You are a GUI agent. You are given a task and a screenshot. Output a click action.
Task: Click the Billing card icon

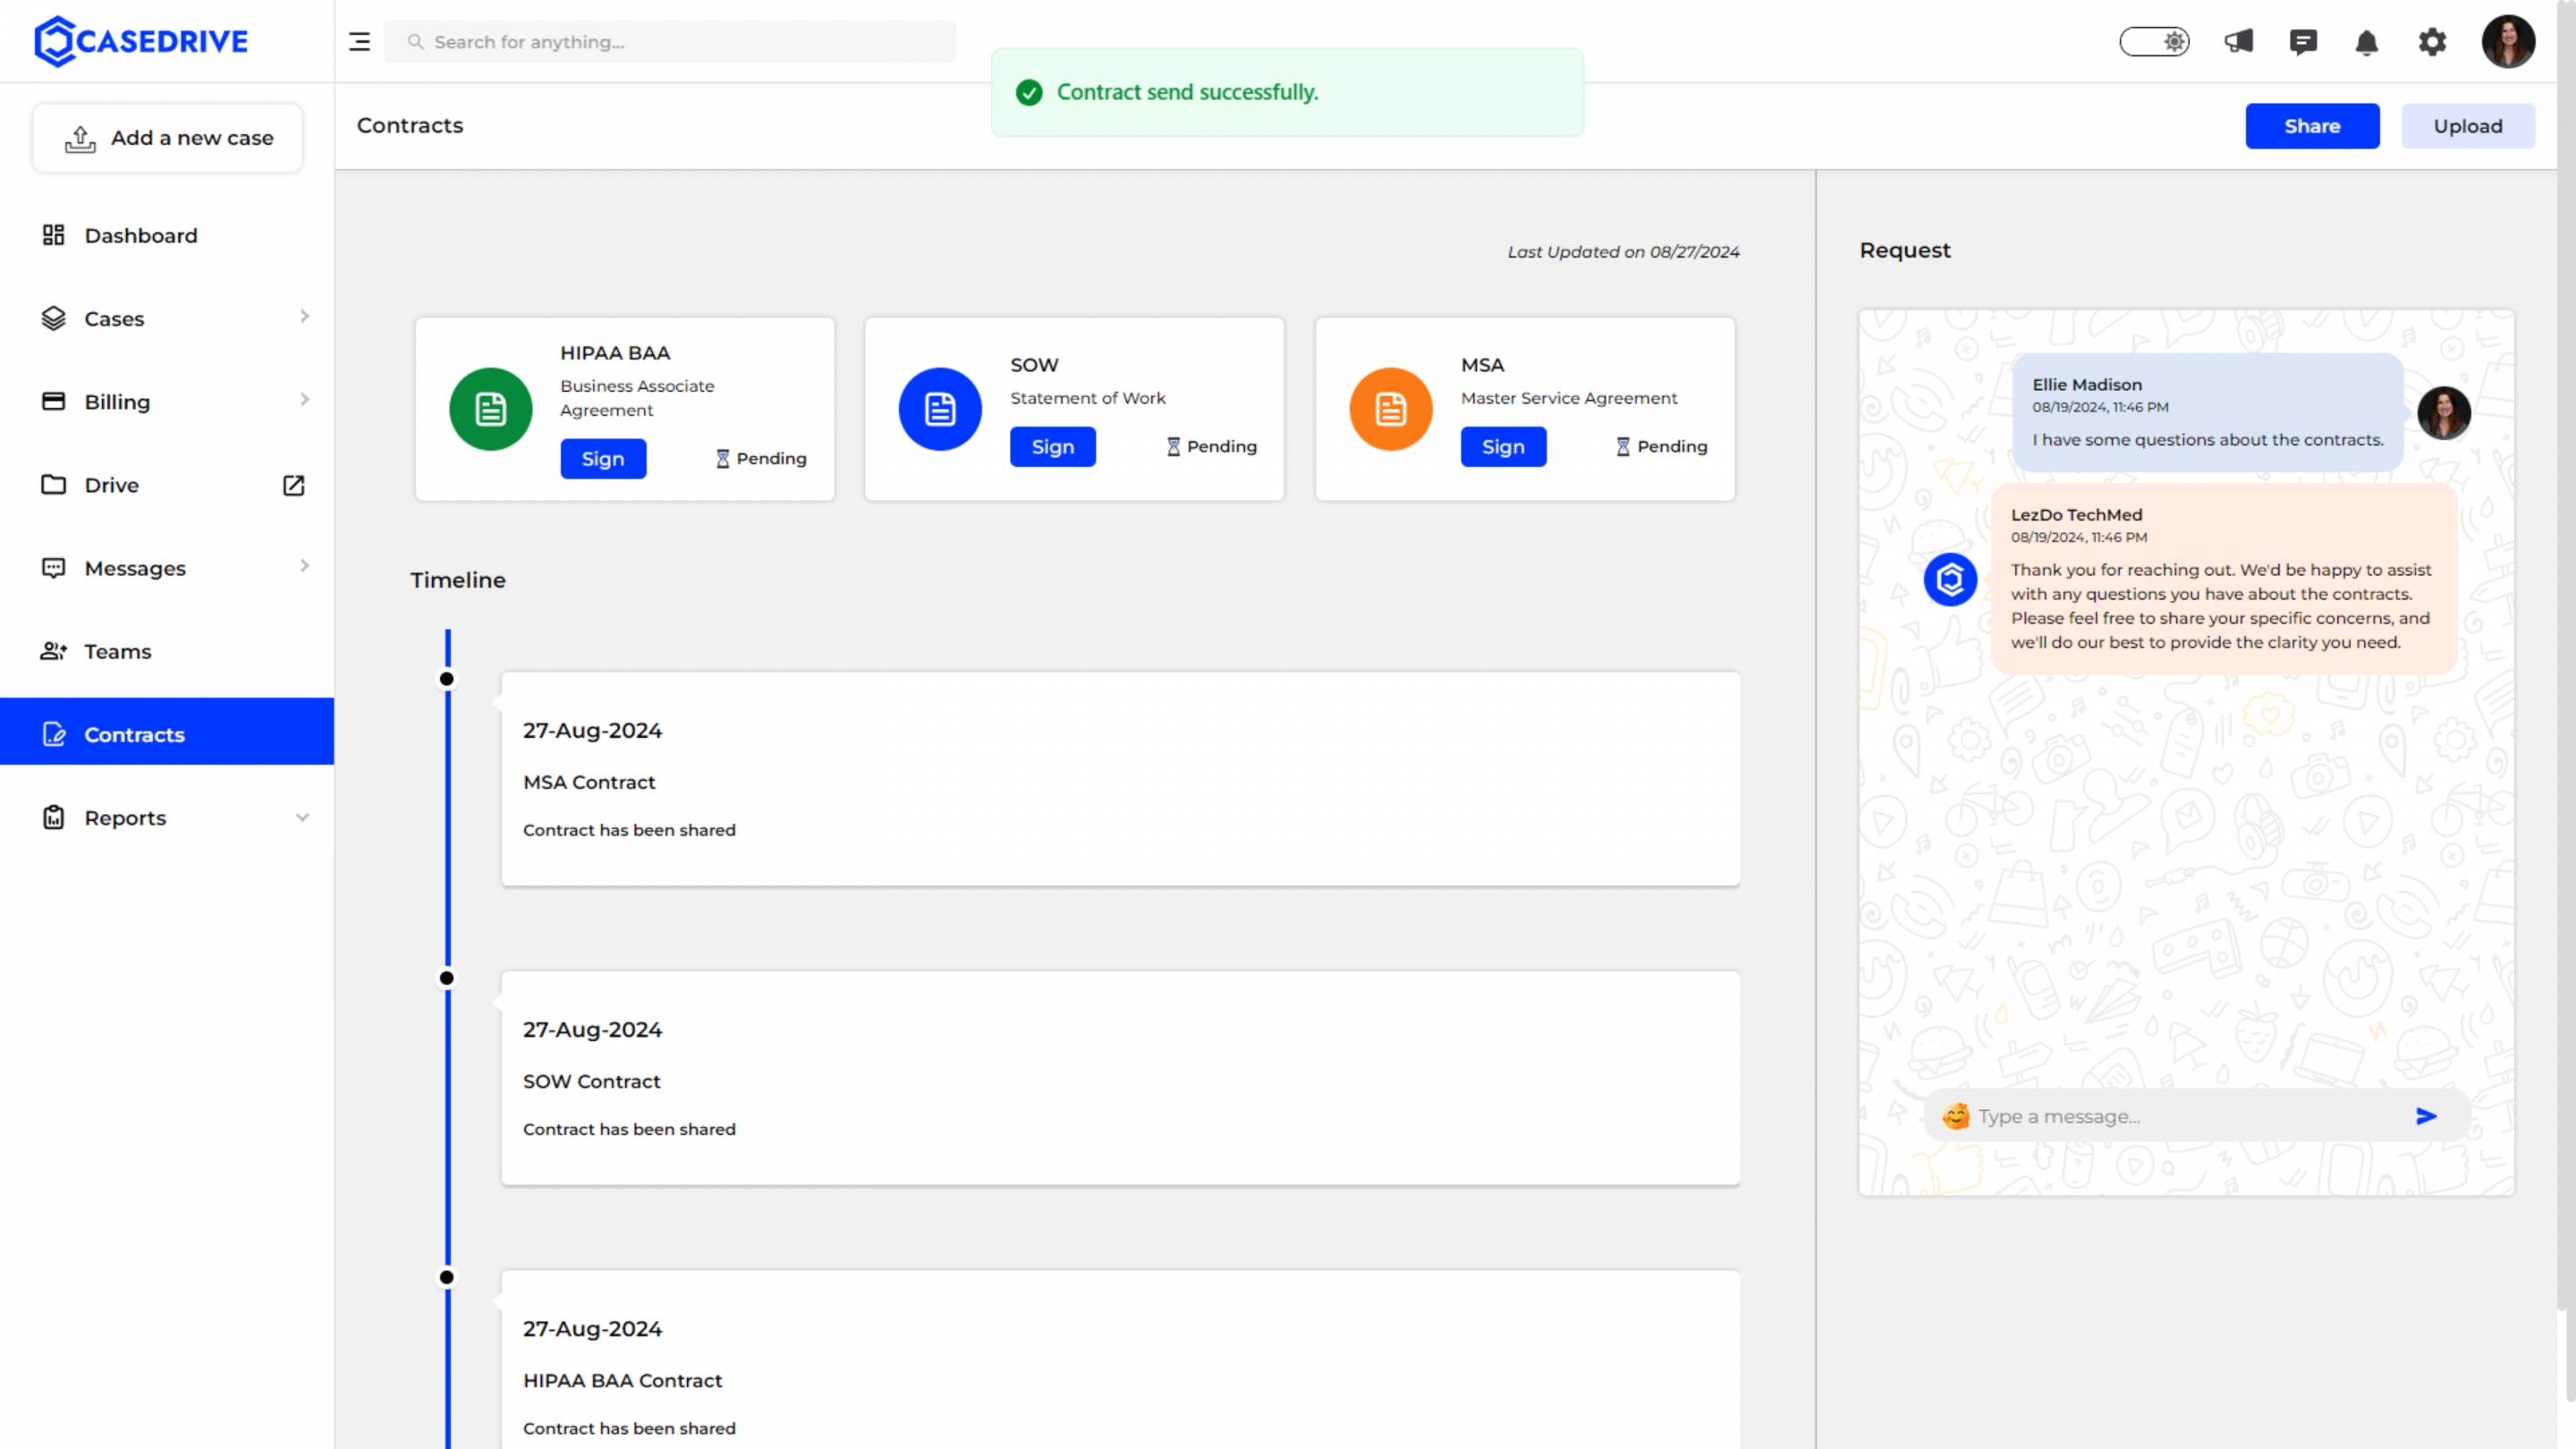click(x=53, y=401)
